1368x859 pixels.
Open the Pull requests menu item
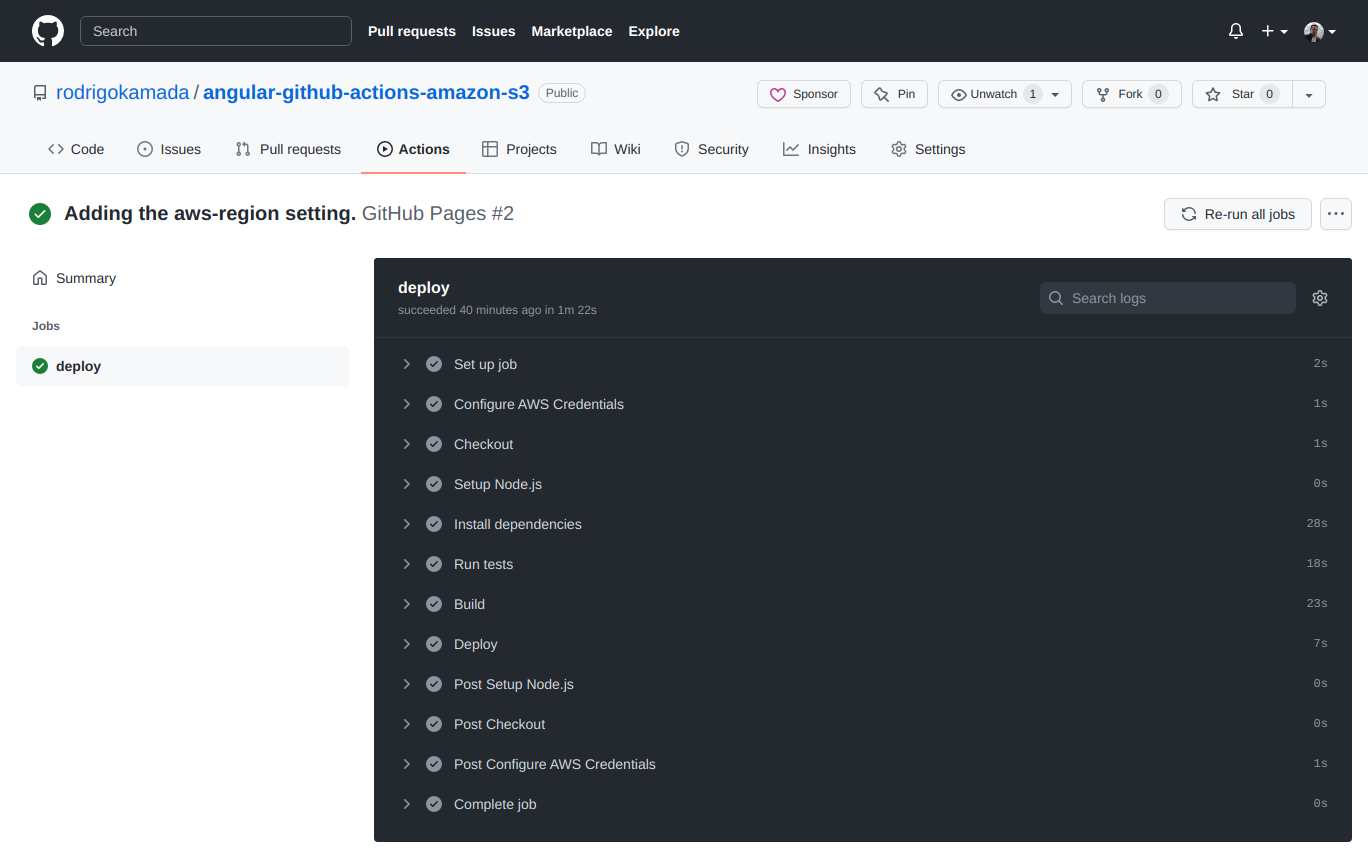pos(411,31)
